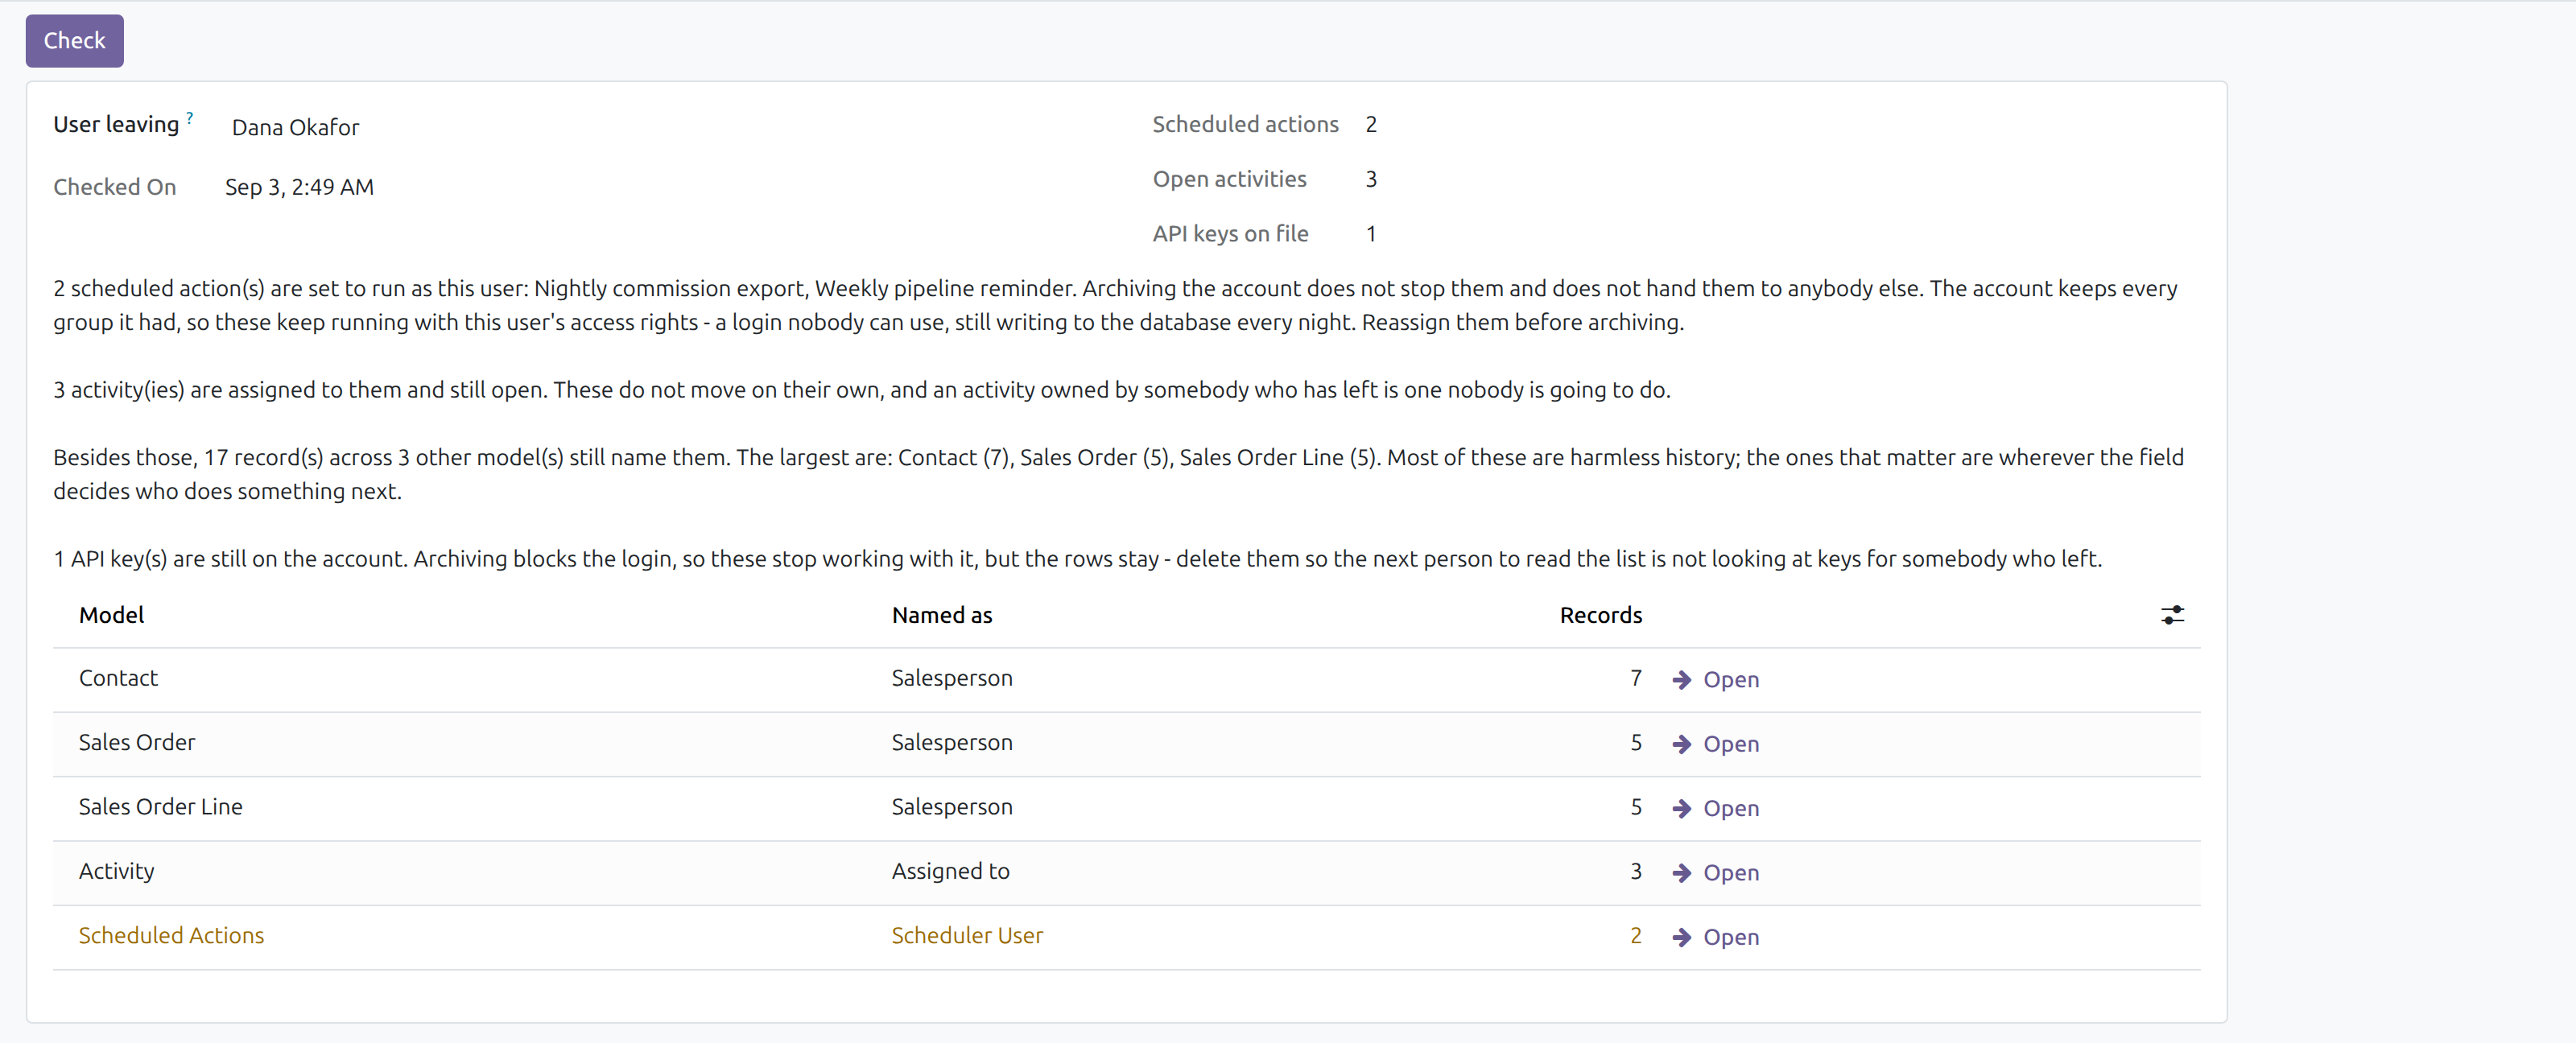This screenshot has width=2576, height=1043.
Task: Click the arrow icon in Contact row
Action: point(1682,680)
